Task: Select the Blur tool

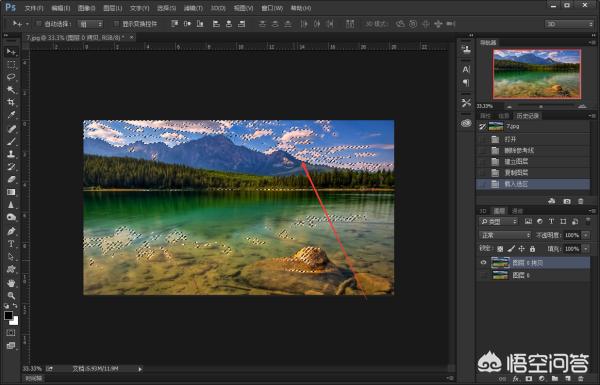Action: click(11, 205)
